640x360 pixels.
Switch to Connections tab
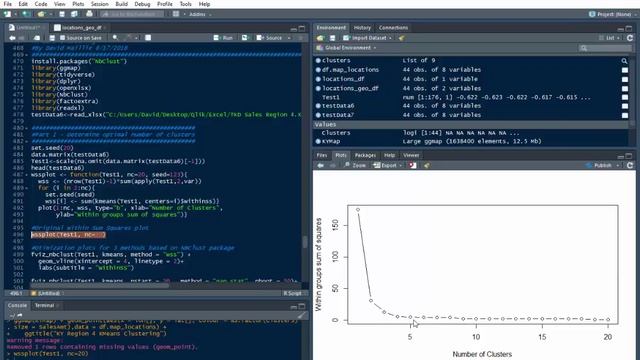(x=393, y=28)
